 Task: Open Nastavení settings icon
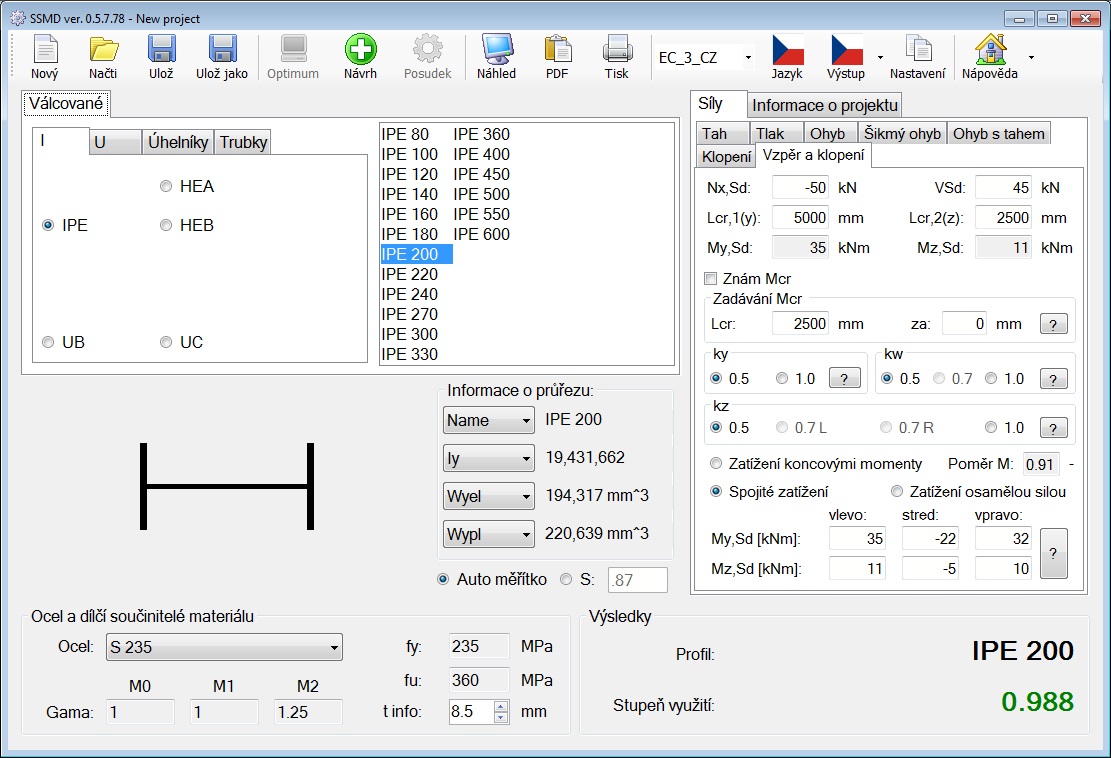click(x=917, y=56)
